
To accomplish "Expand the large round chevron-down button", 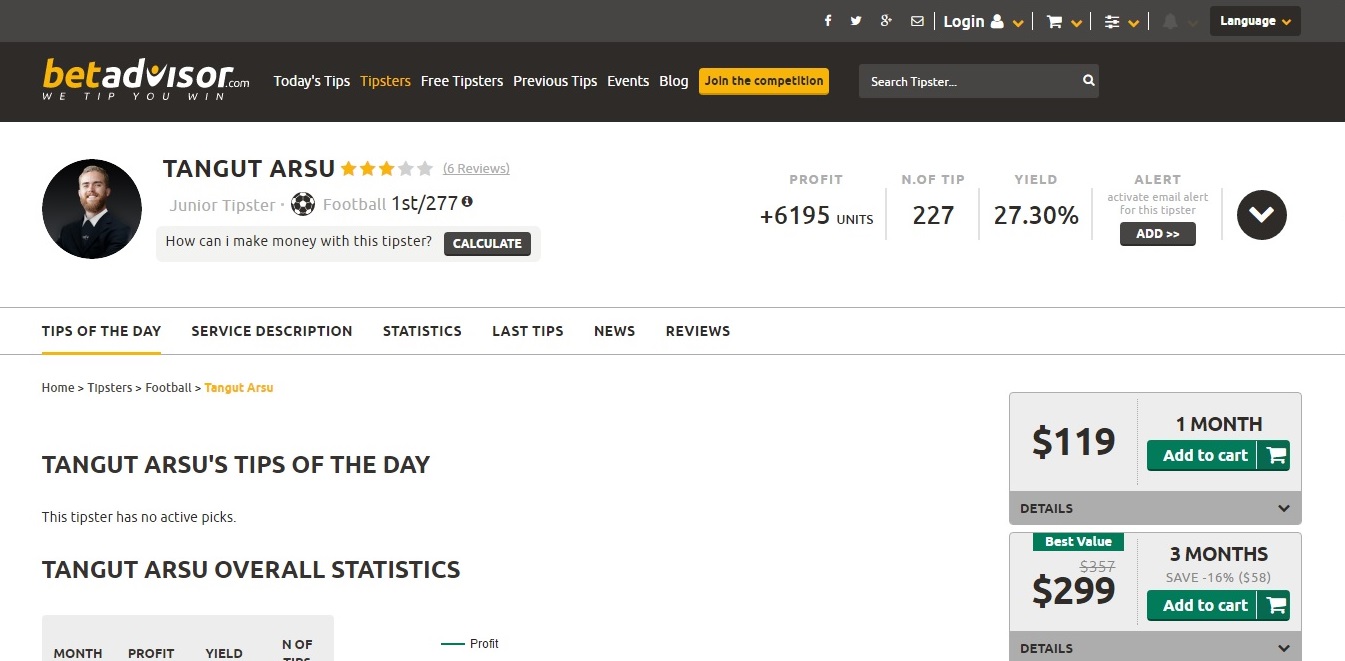I will tap(1261, 214).
